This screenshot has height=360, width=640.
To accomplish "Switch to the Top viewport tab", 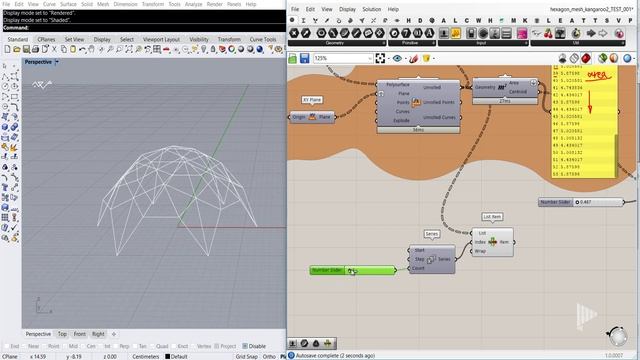I will [x=62, y=334].
